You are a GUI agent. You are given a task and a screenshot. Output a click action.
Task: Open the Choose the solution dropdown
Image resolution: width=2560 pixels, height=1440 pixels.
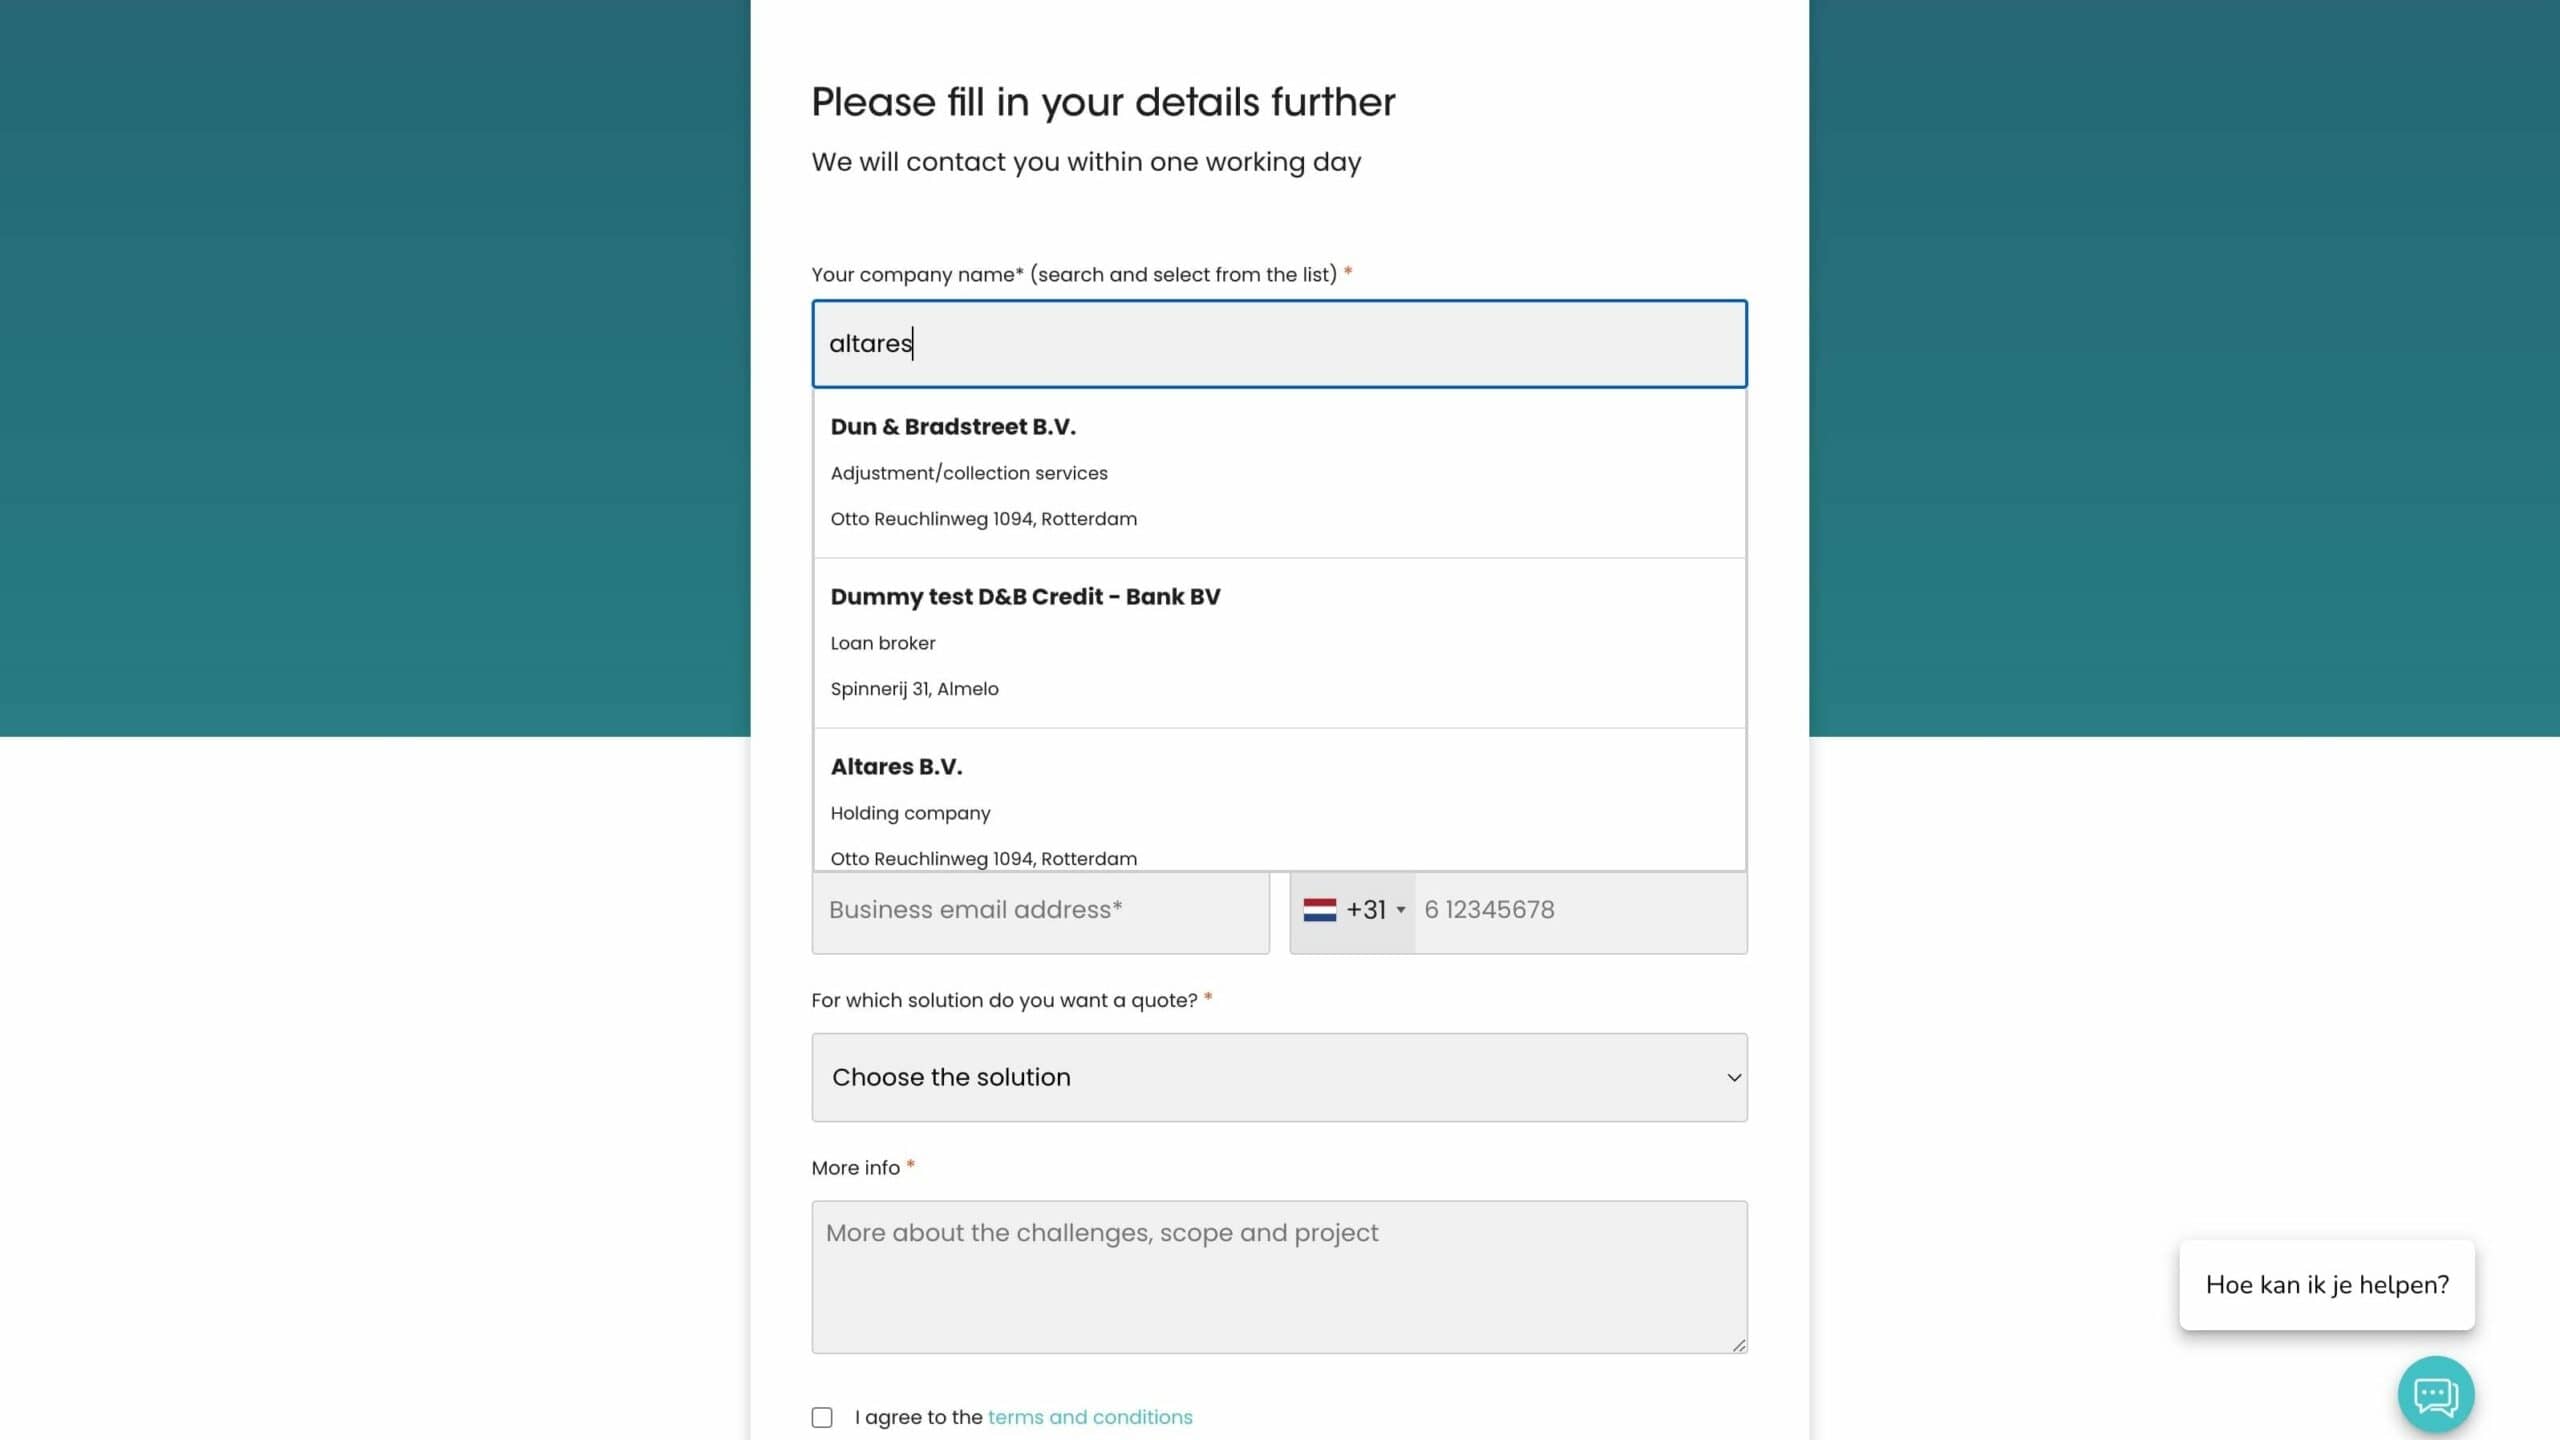1279,1077
